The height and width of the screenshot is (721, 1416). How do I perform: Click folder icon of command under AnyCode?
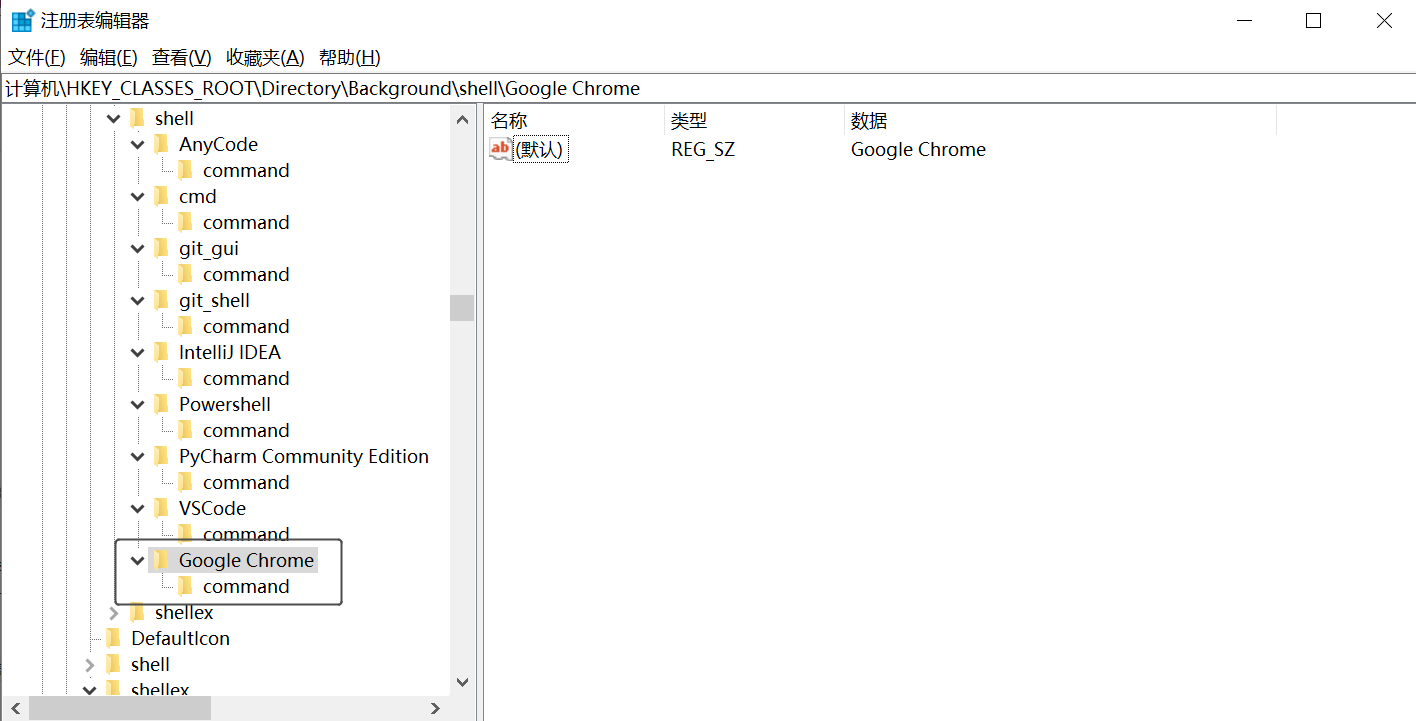tap(185, 170)
